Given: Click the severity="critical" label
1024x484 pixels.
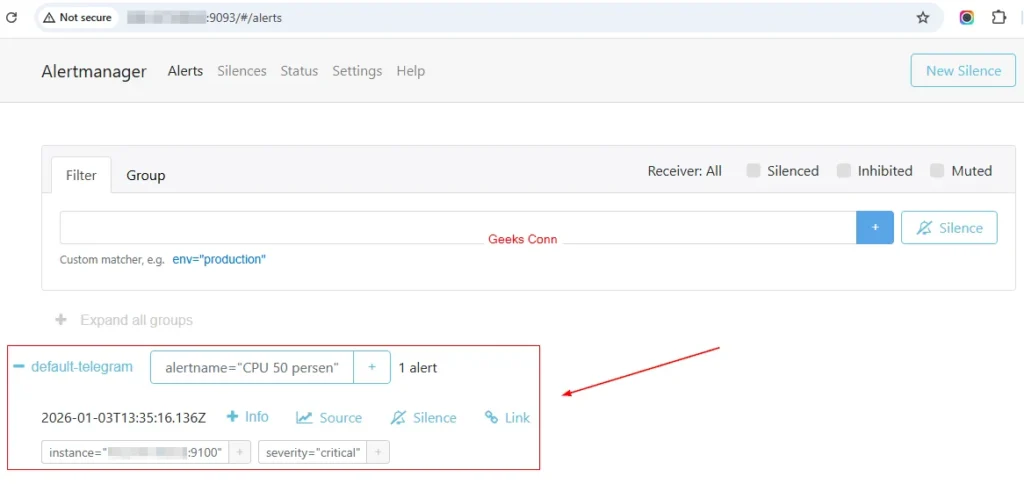Looking at the screenshot, I should click(x=313, y=452).
